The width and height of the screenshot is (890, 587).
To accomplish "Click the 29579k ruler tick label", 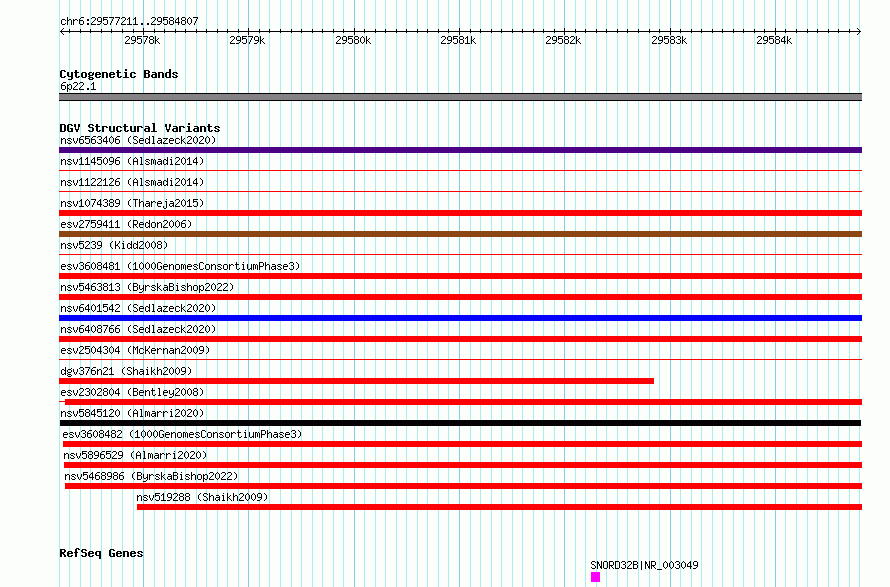I will coord(247,40).
